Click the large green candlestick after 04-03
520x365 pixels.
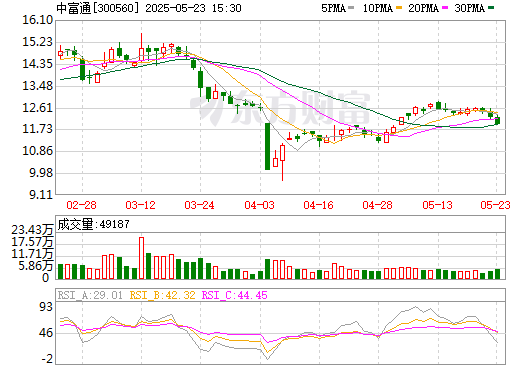pyautogui.click(x=267, y=146)
